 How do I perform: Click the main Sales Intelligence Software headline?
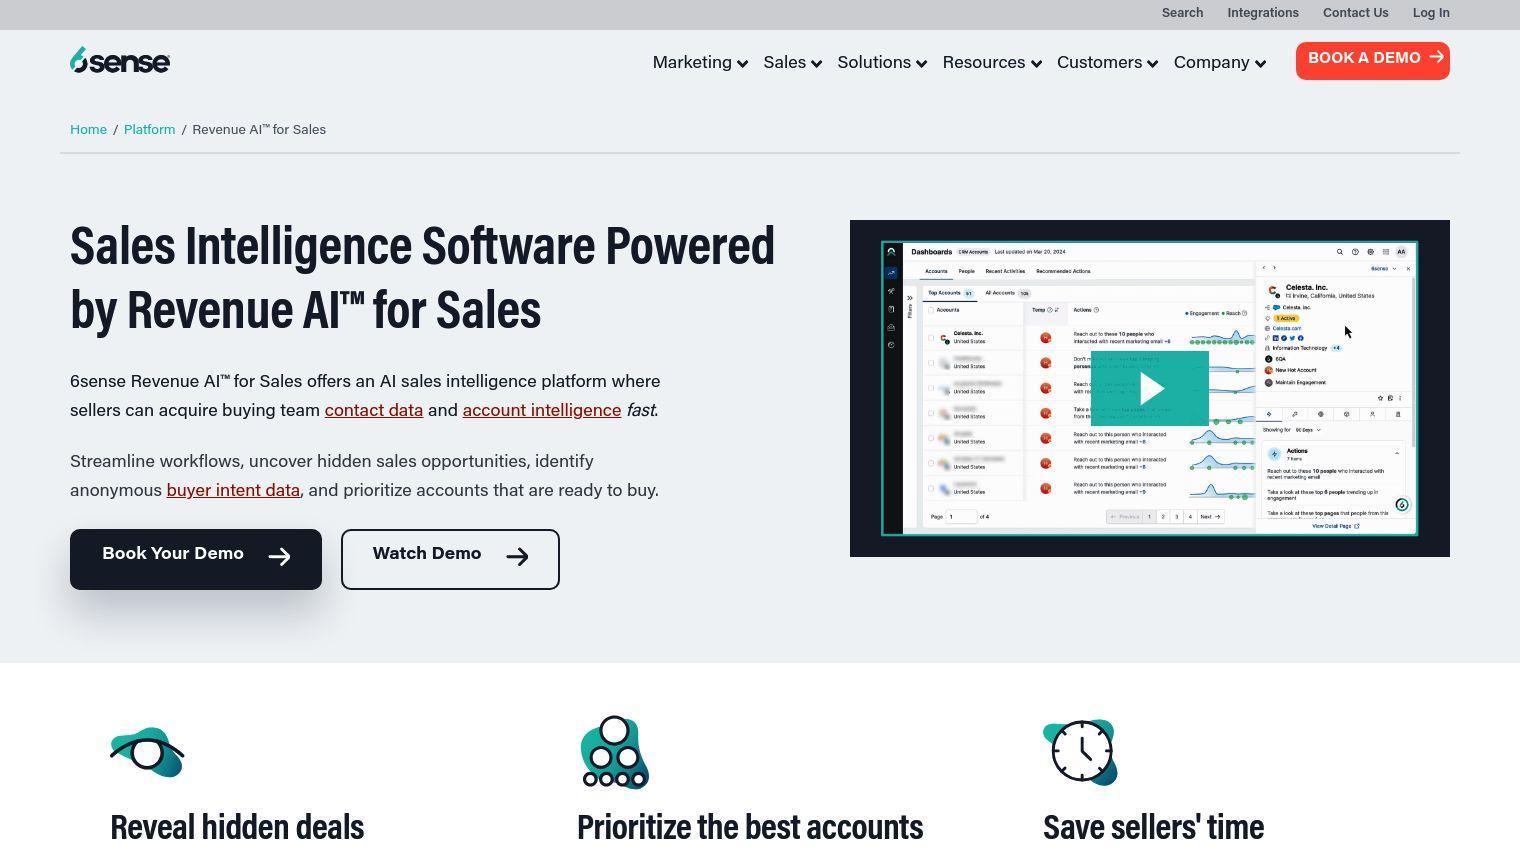point(422,277)
